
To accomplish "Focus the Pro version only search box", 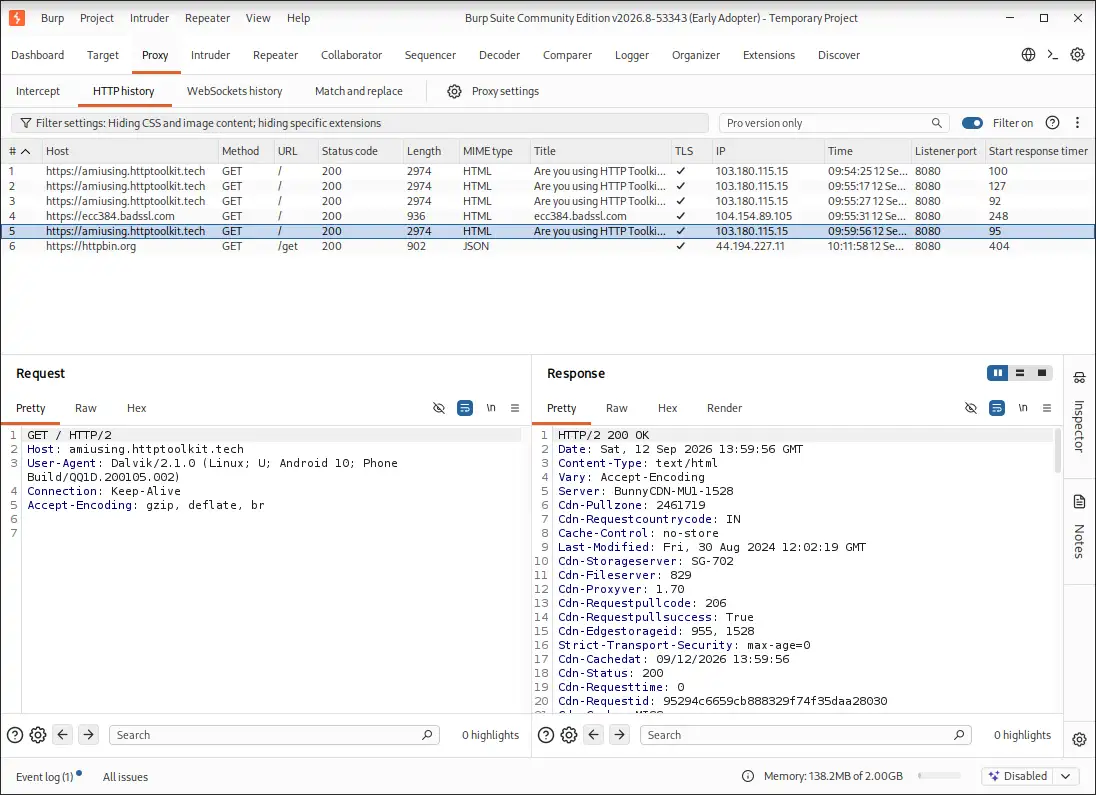I will (834, 123).
